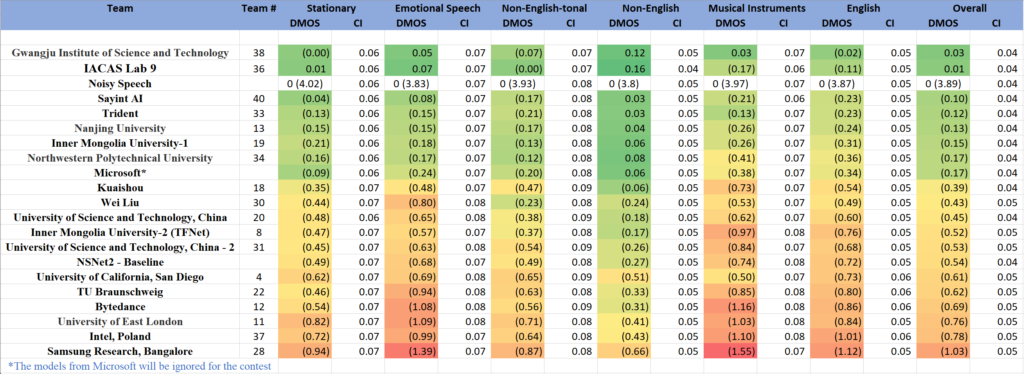Click Samsung Research Overall DMOS (1.03)
The height and width of the screenshot is (374, 1024).
[x=943, y=352]
